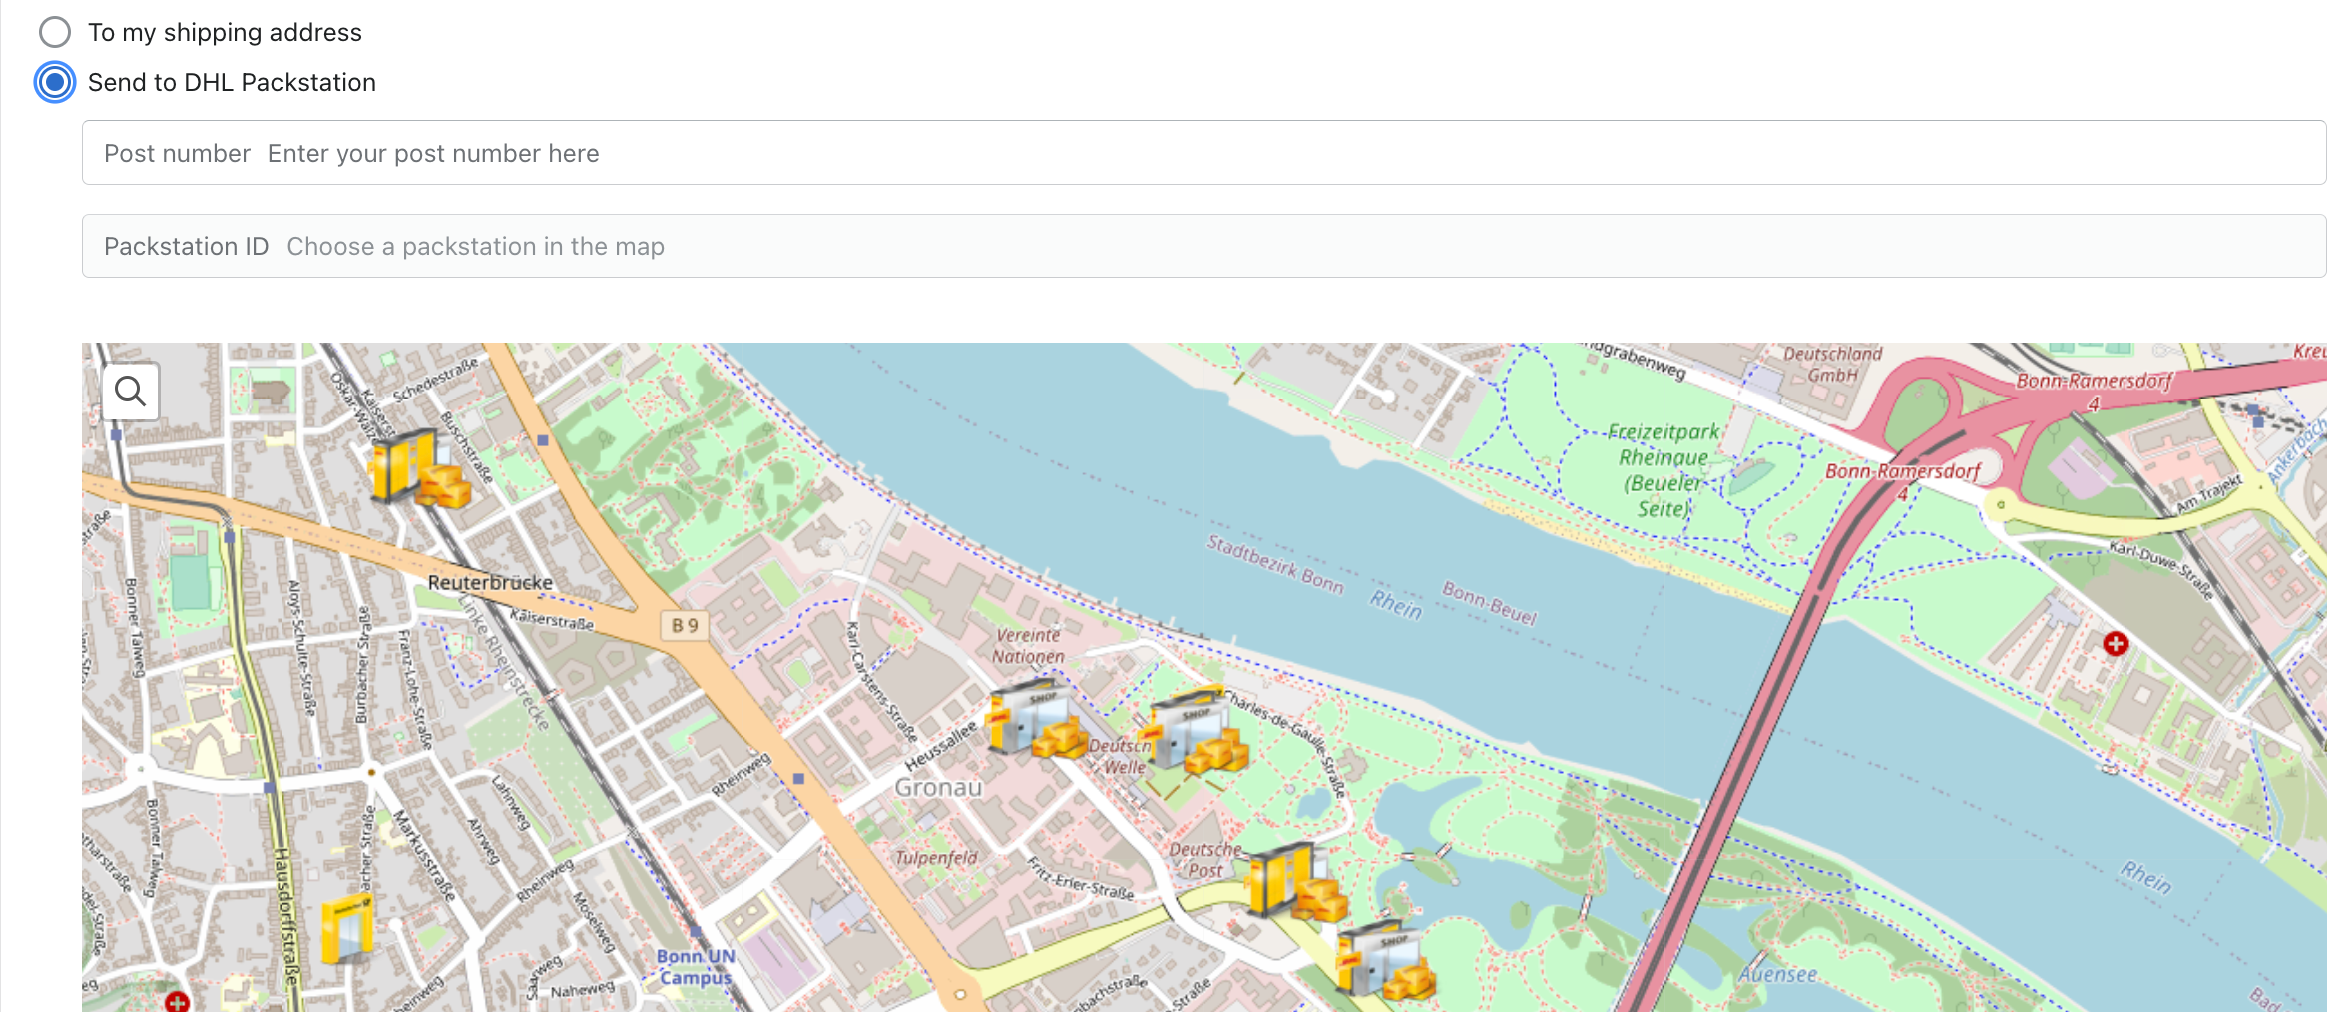Click the Tulpenfeld label on the map
Screen dimensions: 2348x1012
(936, 858)
